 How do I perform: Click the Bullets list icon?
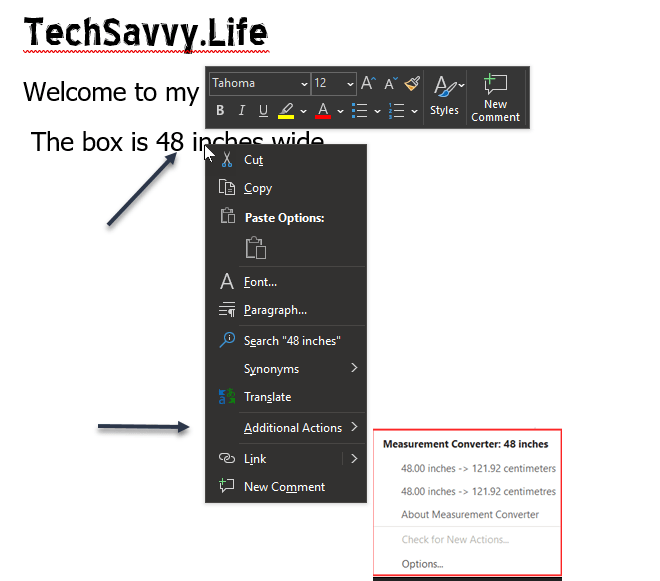[361, 111]
